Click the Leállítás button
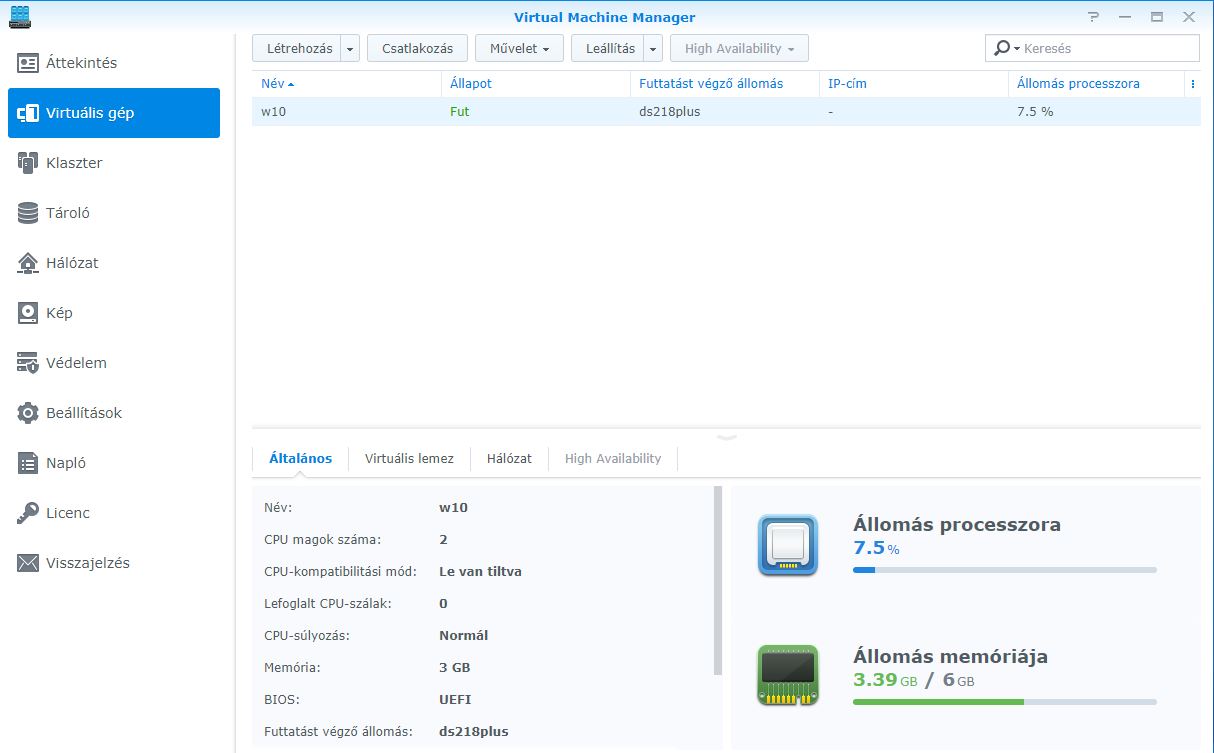Viewport: 1214px width, 753px height. (x=609, y=49)
